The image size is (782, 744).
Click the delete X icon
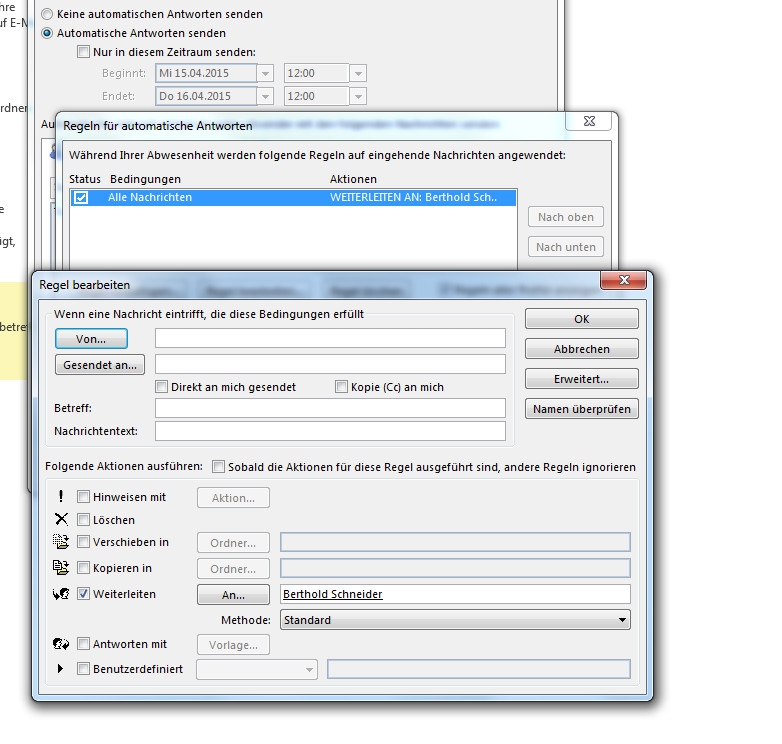(62, 520)
